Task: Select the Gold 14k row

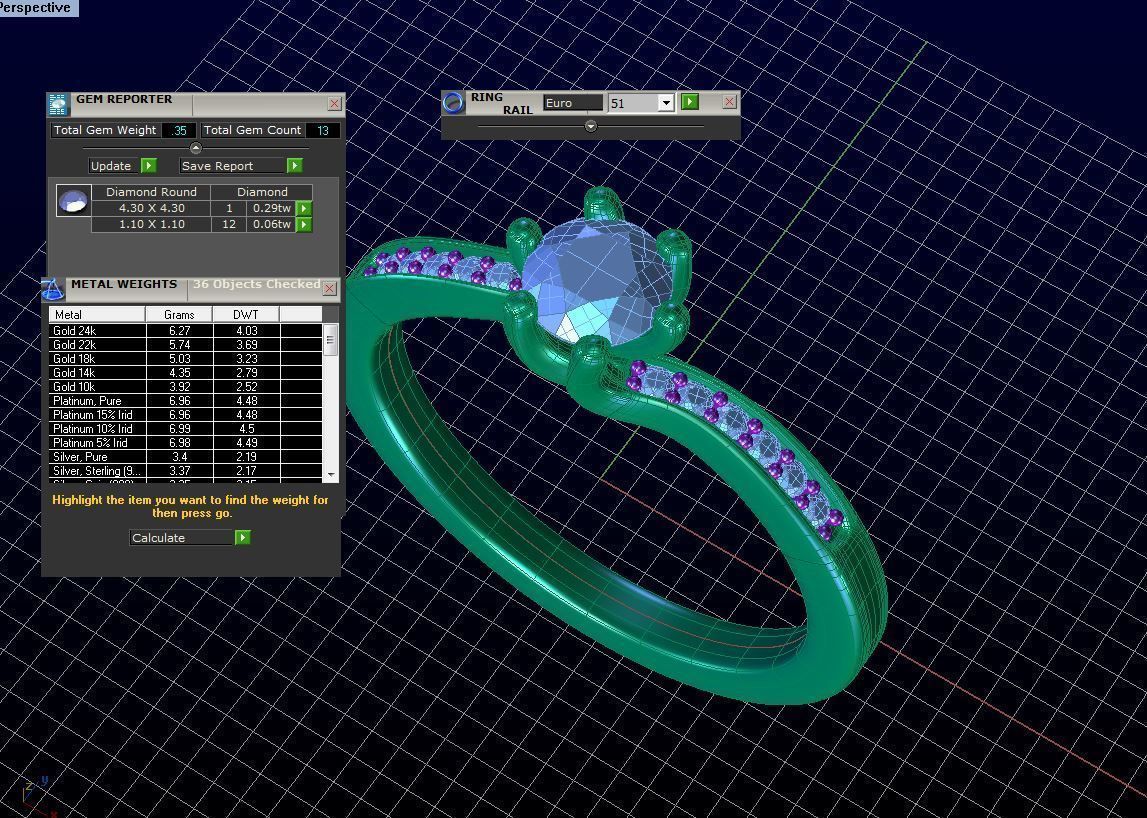Action: click(186, 372)
